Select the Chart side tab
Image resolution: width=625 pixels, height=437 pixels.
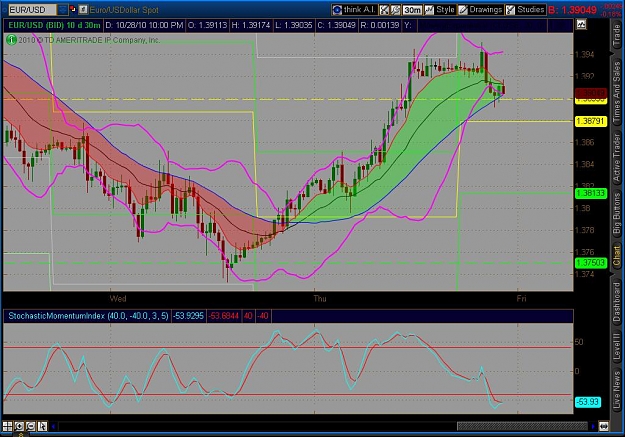point(617,256)
